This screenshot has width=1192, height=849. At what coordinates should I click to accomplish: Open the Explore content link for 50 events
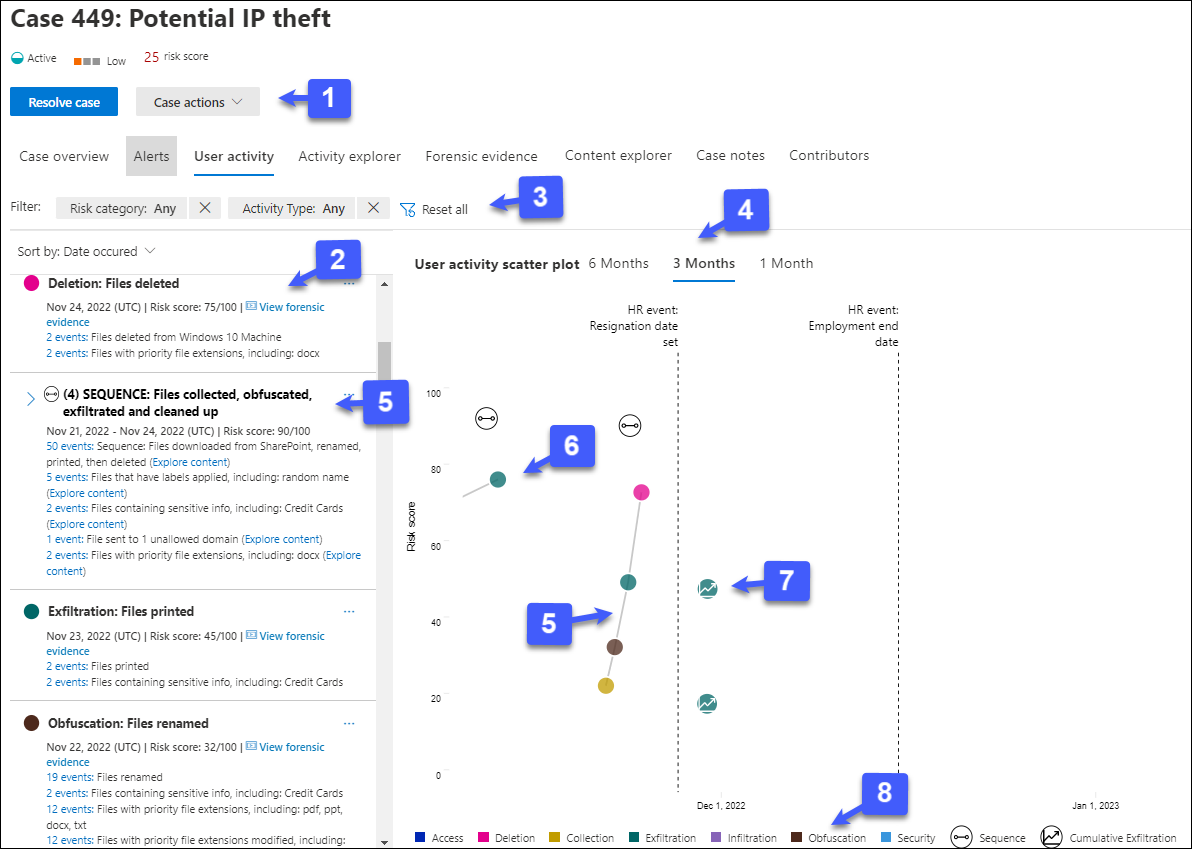pos(189,461)
